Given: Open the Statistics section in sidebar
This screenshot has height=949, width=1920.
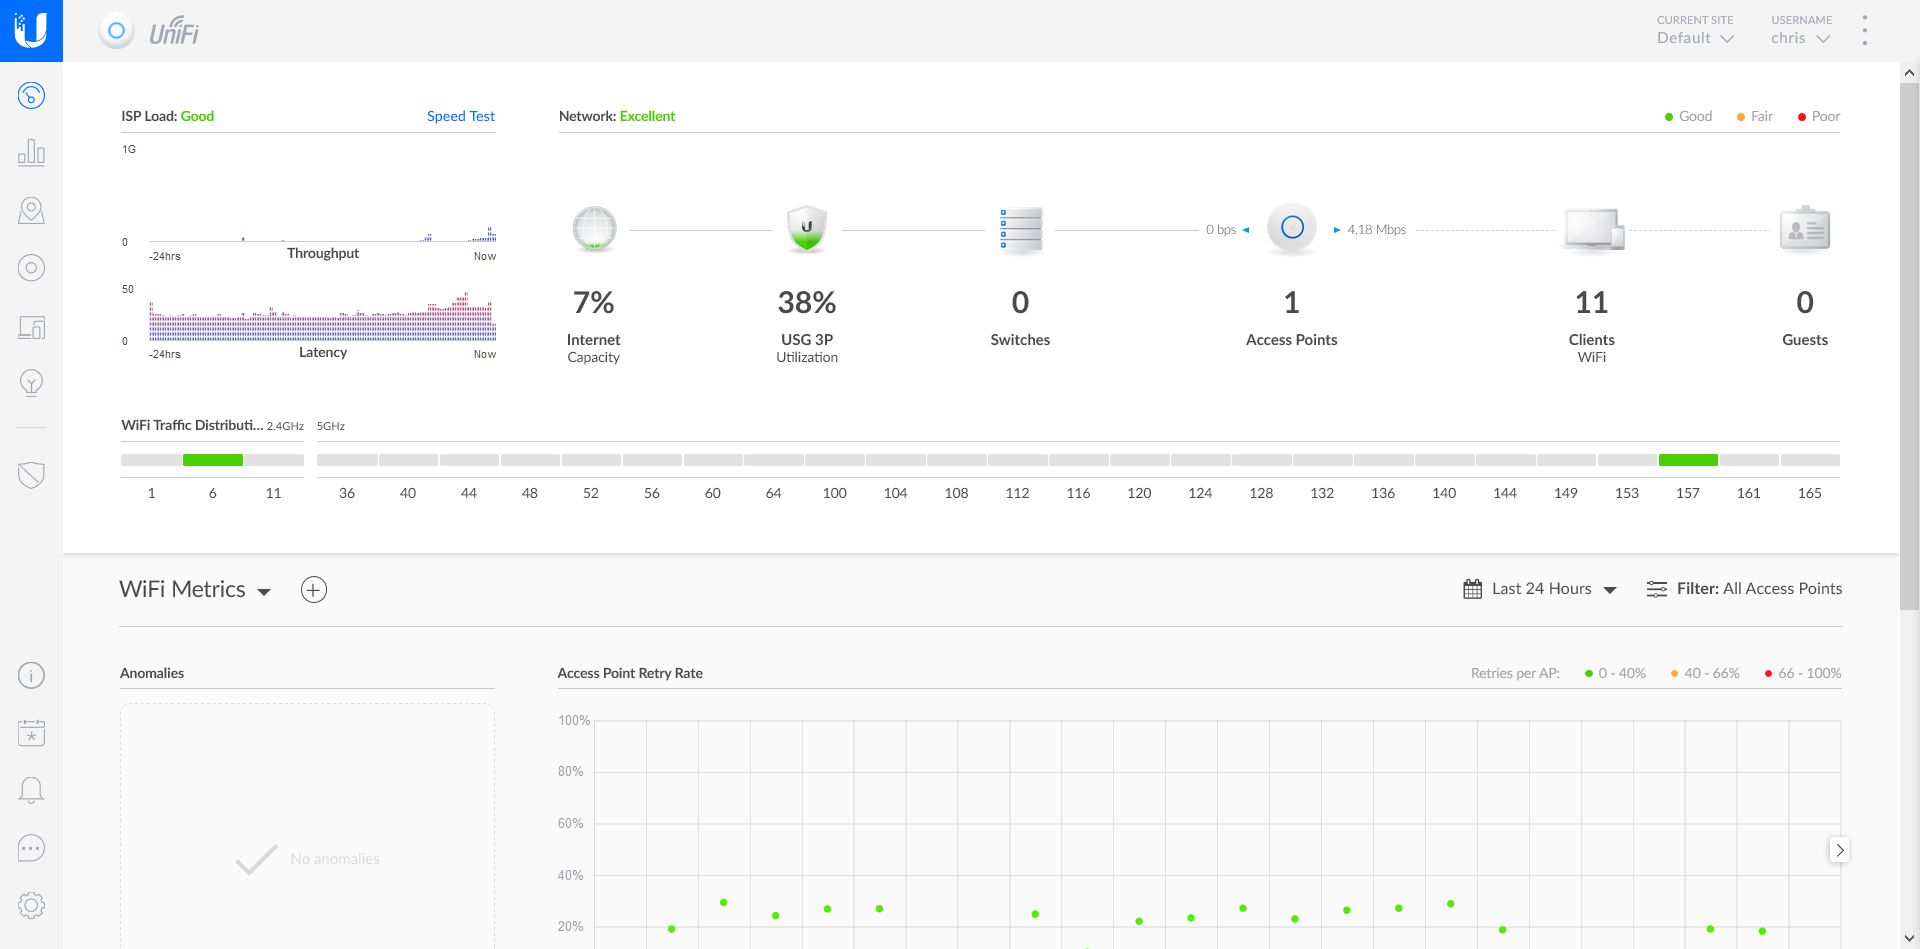Looking at the screenshot, I should [31, 152].
